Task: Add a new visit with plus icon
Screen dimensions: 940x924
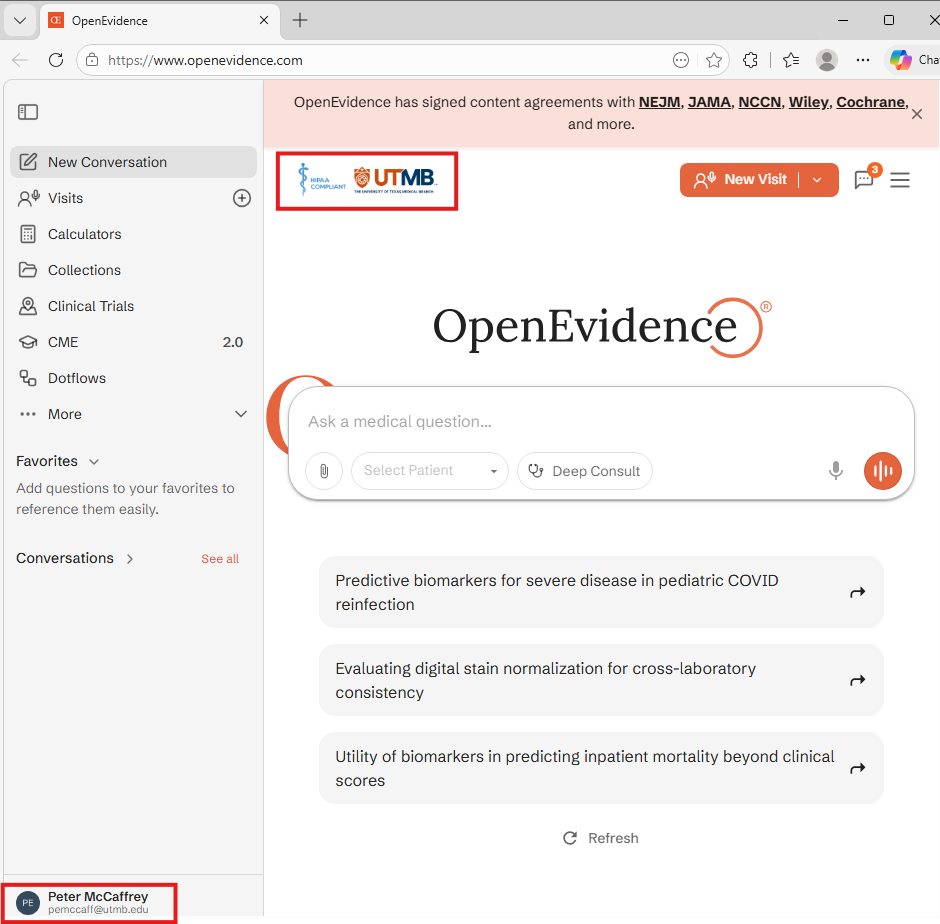Action: pos(242,198)
